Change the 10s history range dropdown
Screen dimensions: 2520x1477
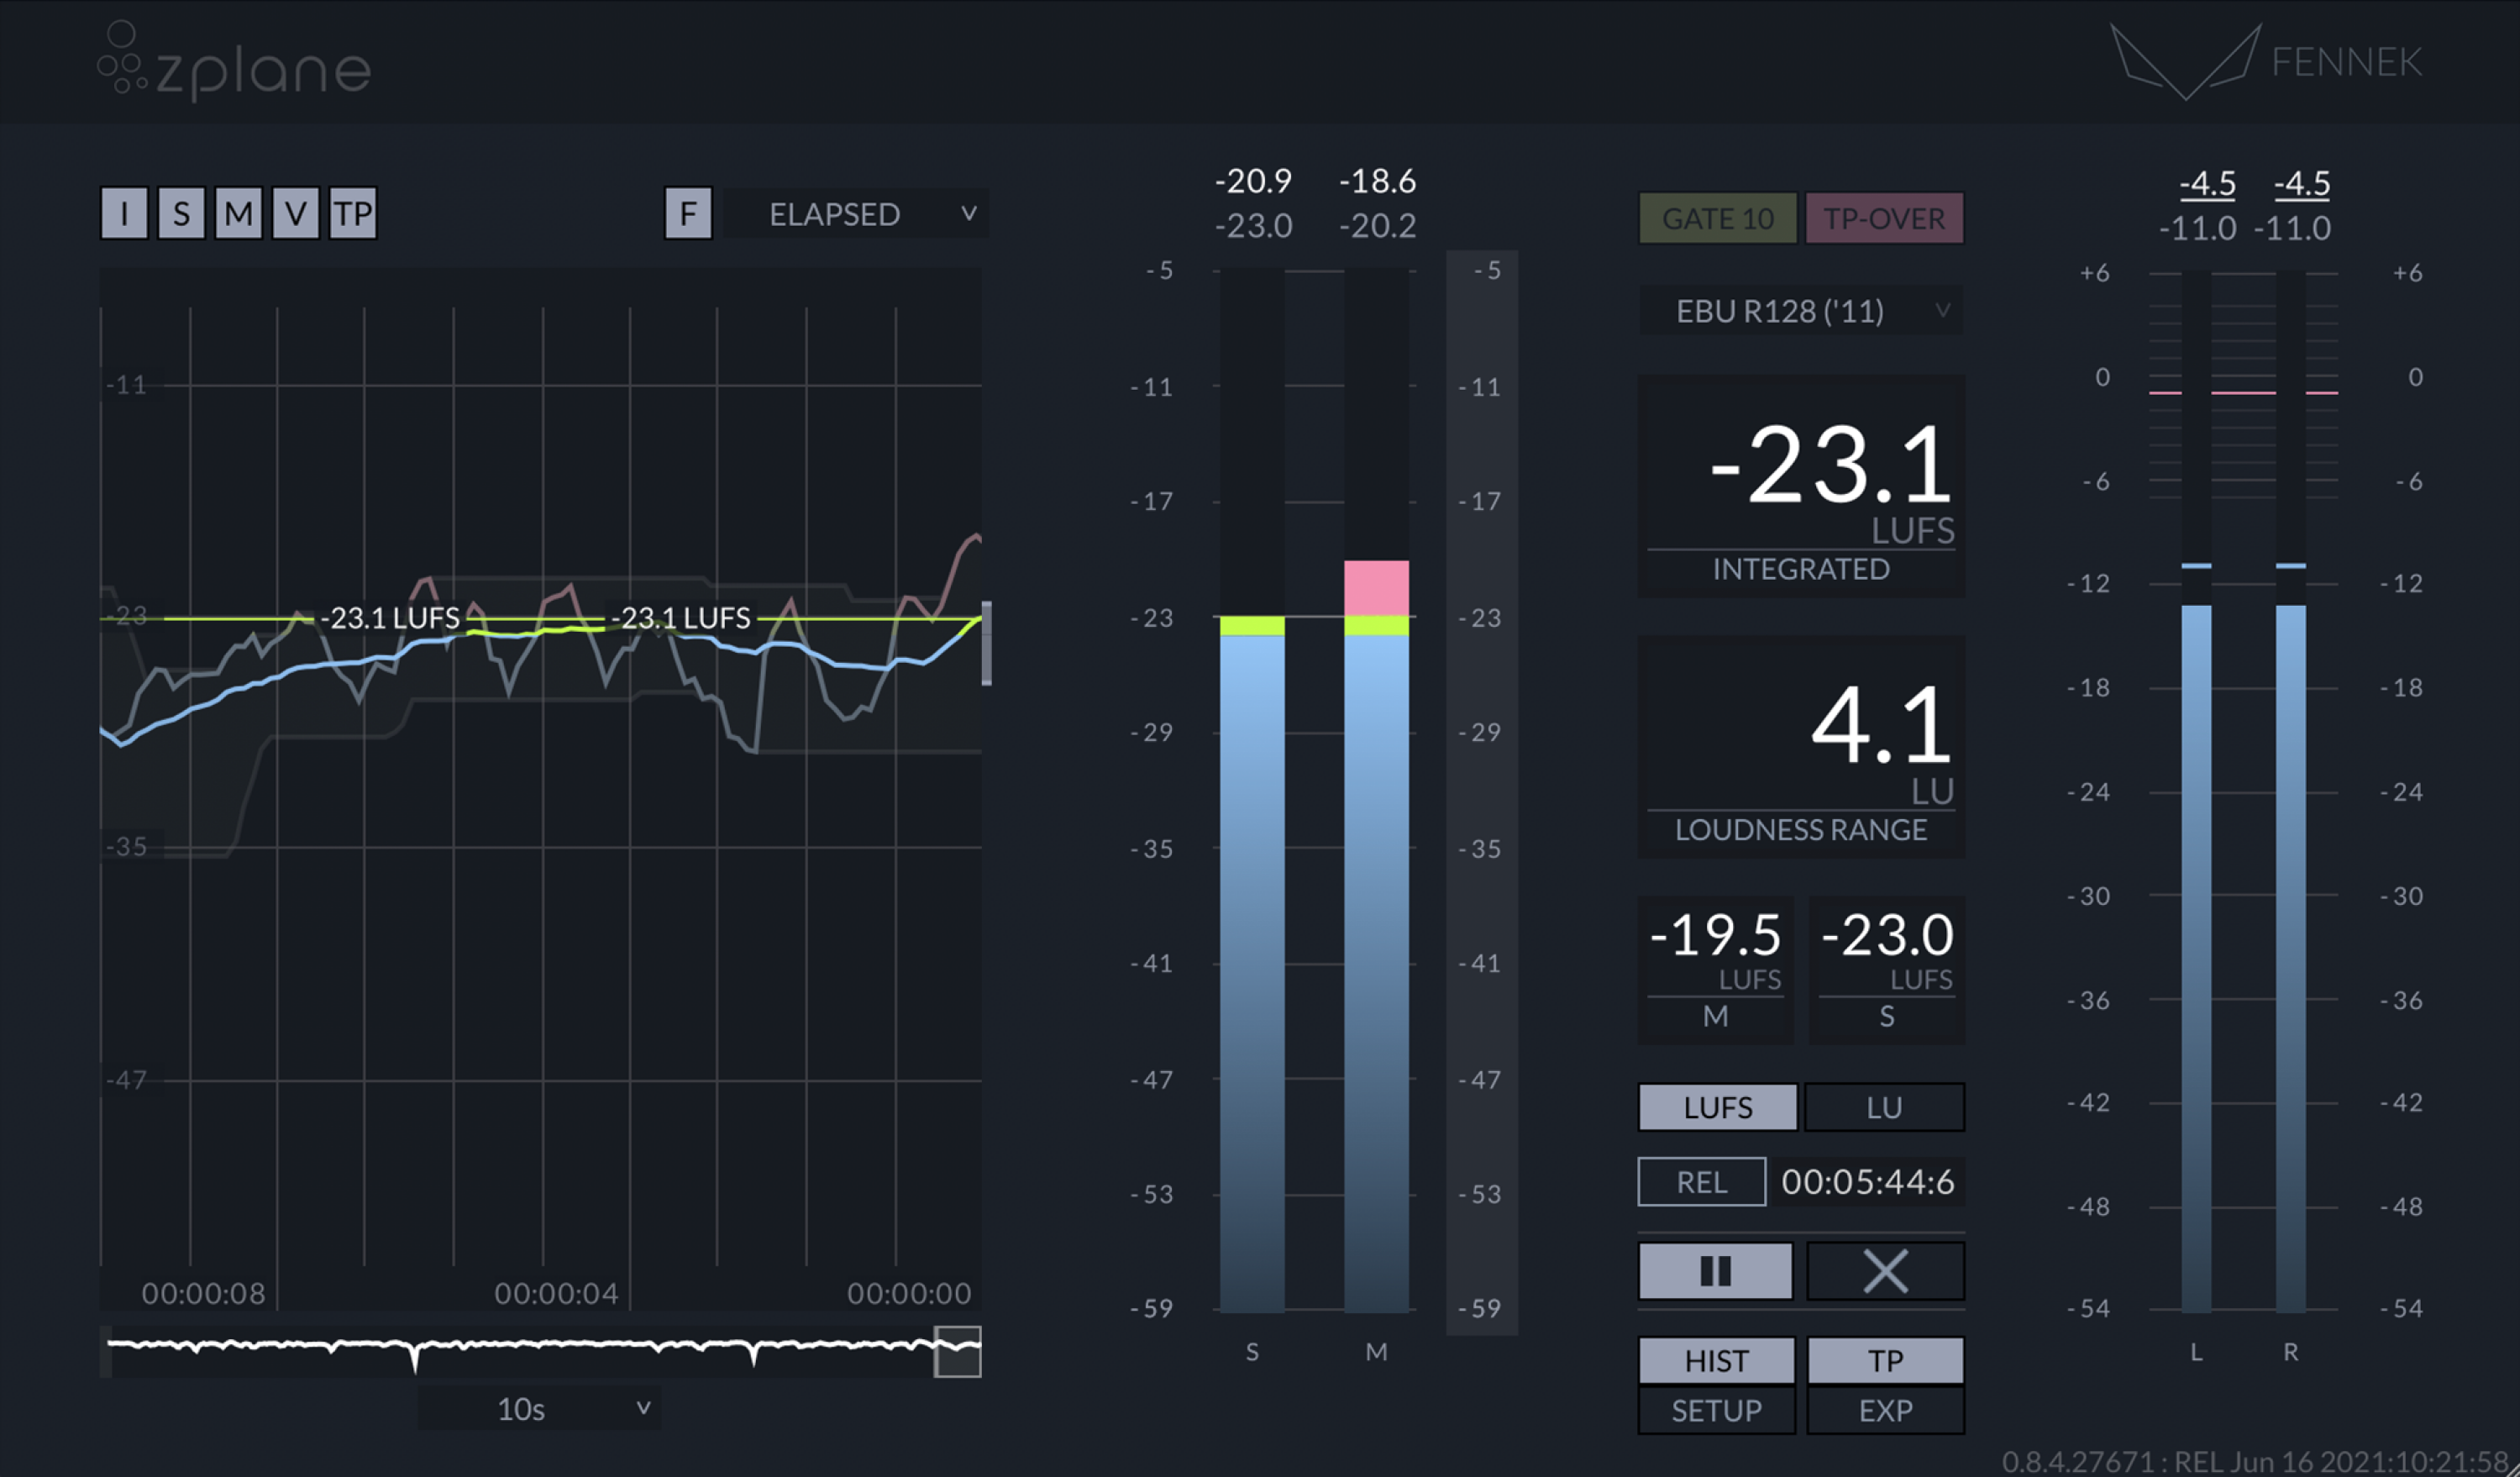538,1408
